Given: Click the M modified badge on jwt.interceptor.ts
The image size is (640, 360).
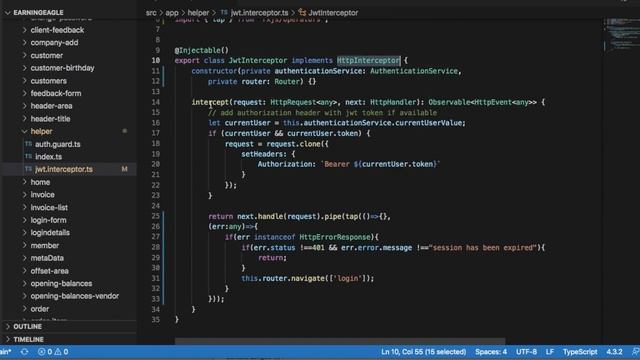Looking at the screenshot, I should (124, 169).
